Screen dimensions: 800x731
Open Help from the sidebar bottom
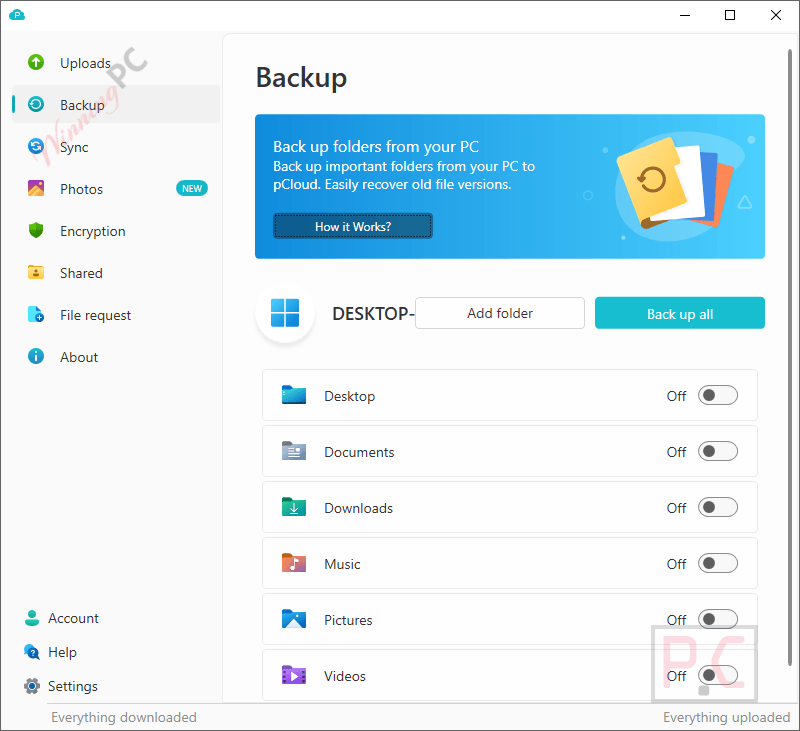(x=51, y=652)
